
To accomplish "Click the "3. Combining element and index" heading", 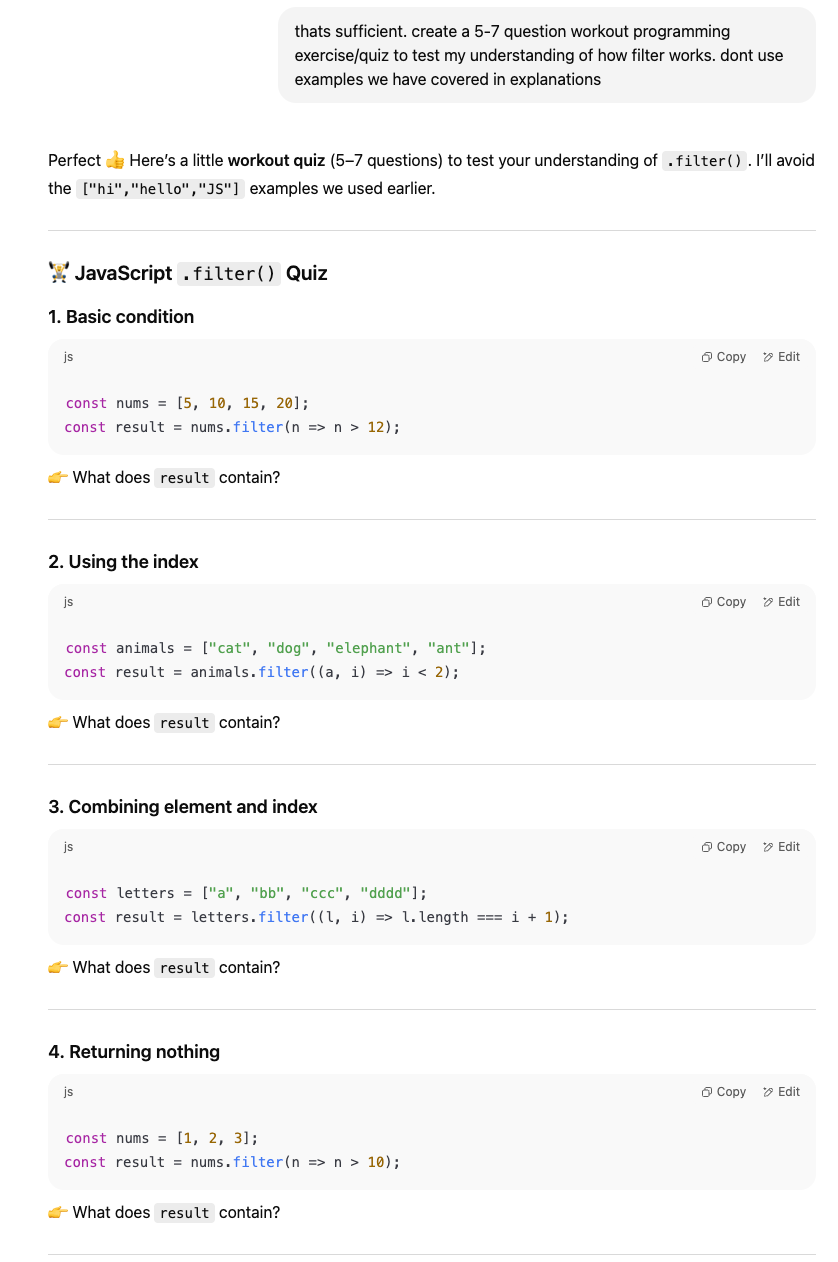I will click(183, 807).
